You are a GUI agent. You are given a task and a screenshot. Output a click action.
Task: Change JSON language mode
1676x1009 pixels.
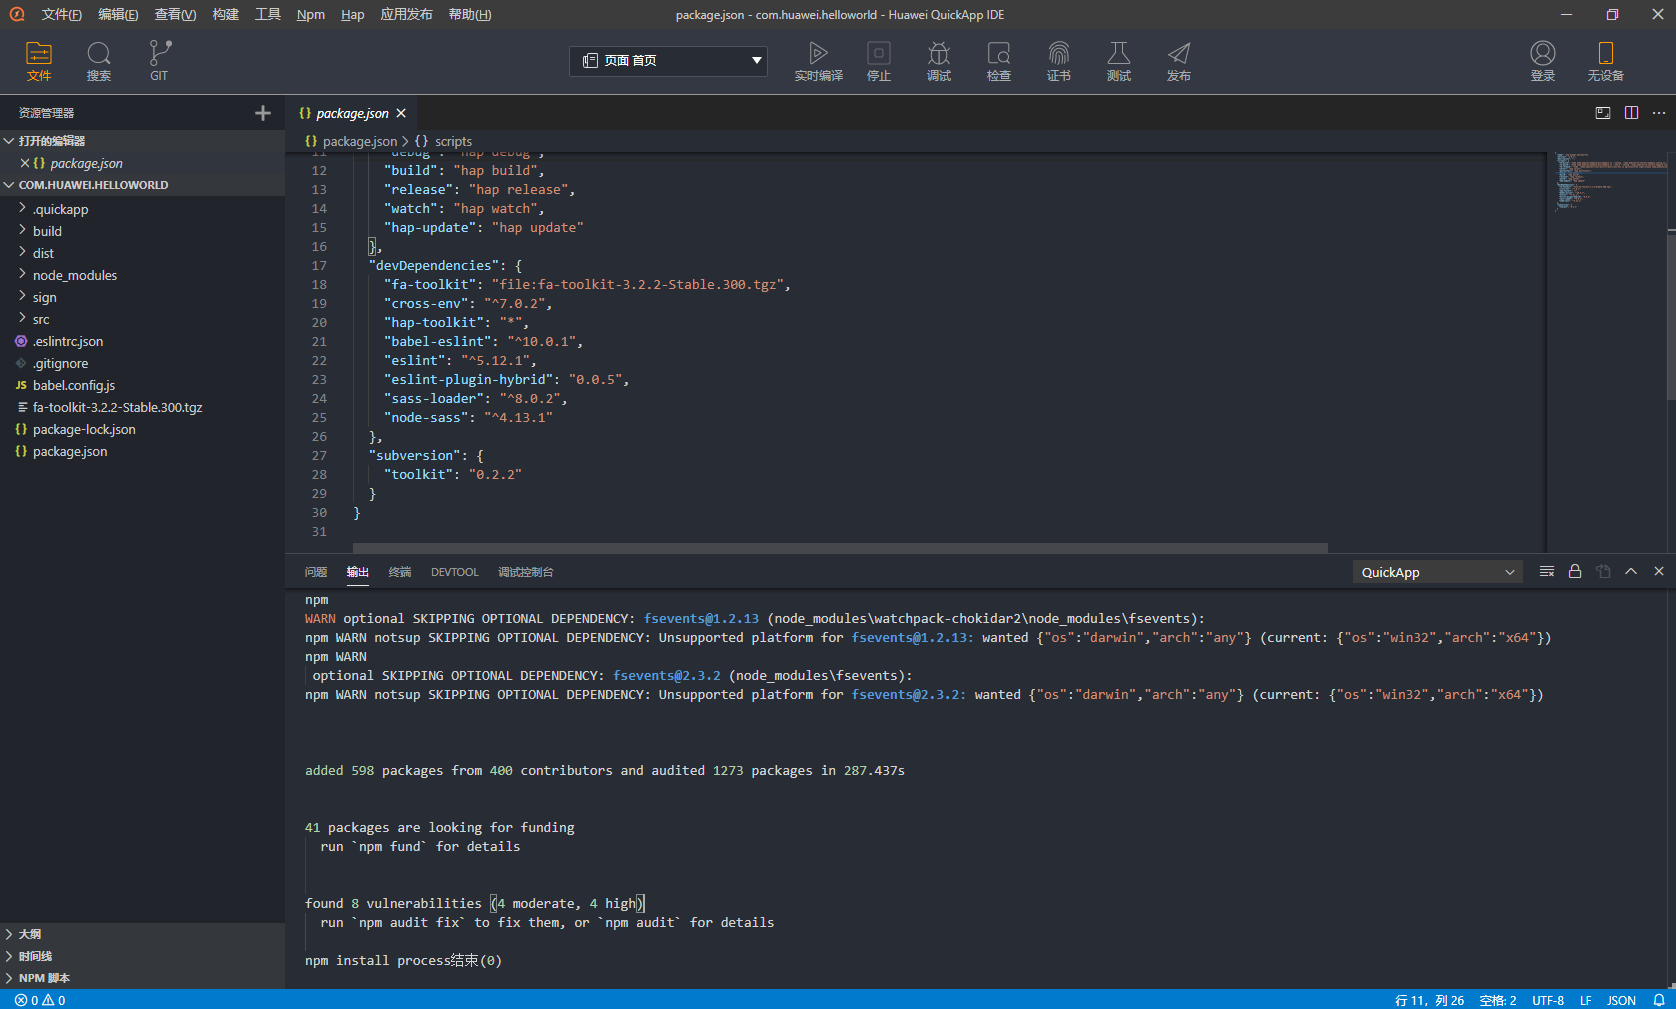coord(1621,1000)
